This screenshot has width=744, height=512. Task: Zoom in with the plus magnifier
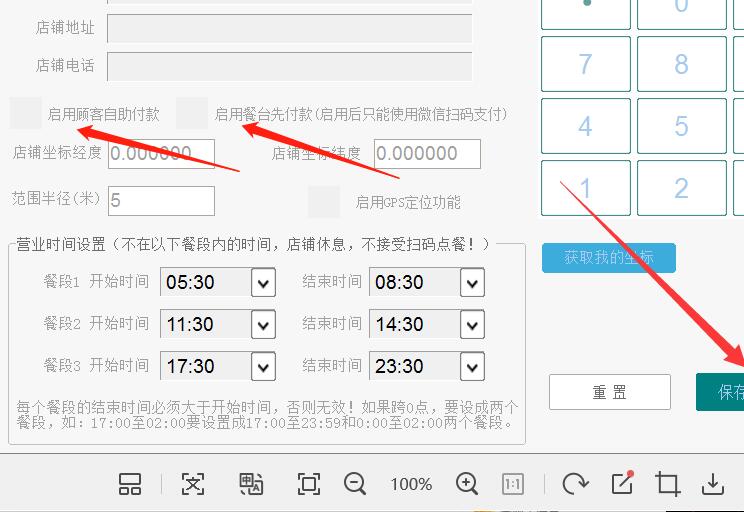pos(467,484)
